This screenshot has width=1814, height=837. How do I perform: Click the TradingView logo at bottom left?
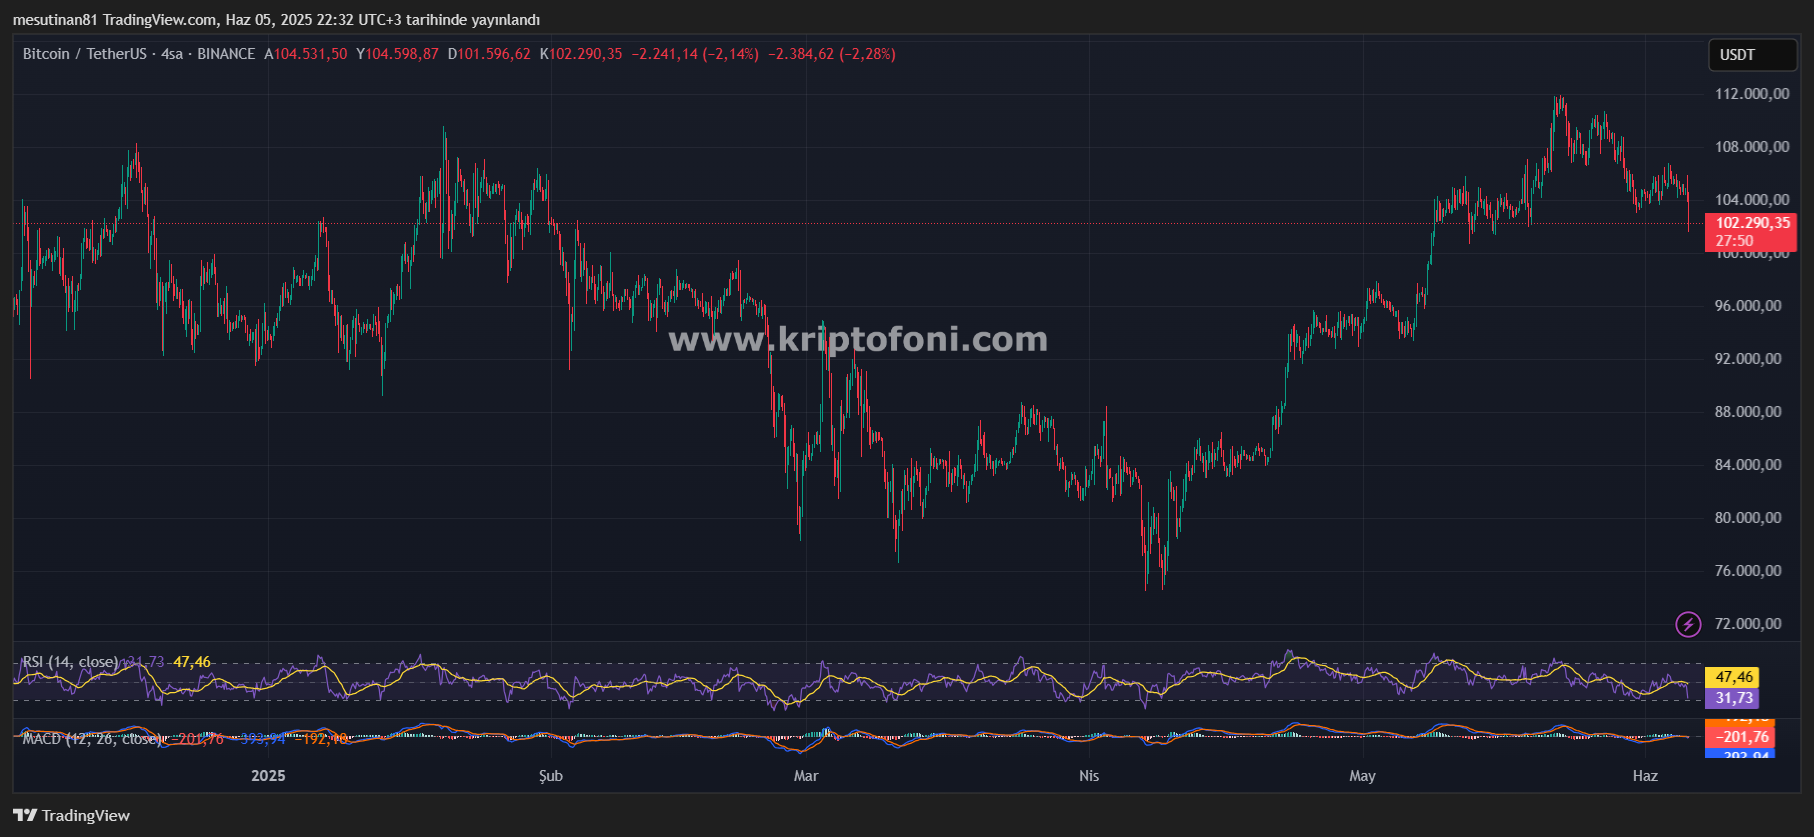point(72,816)
